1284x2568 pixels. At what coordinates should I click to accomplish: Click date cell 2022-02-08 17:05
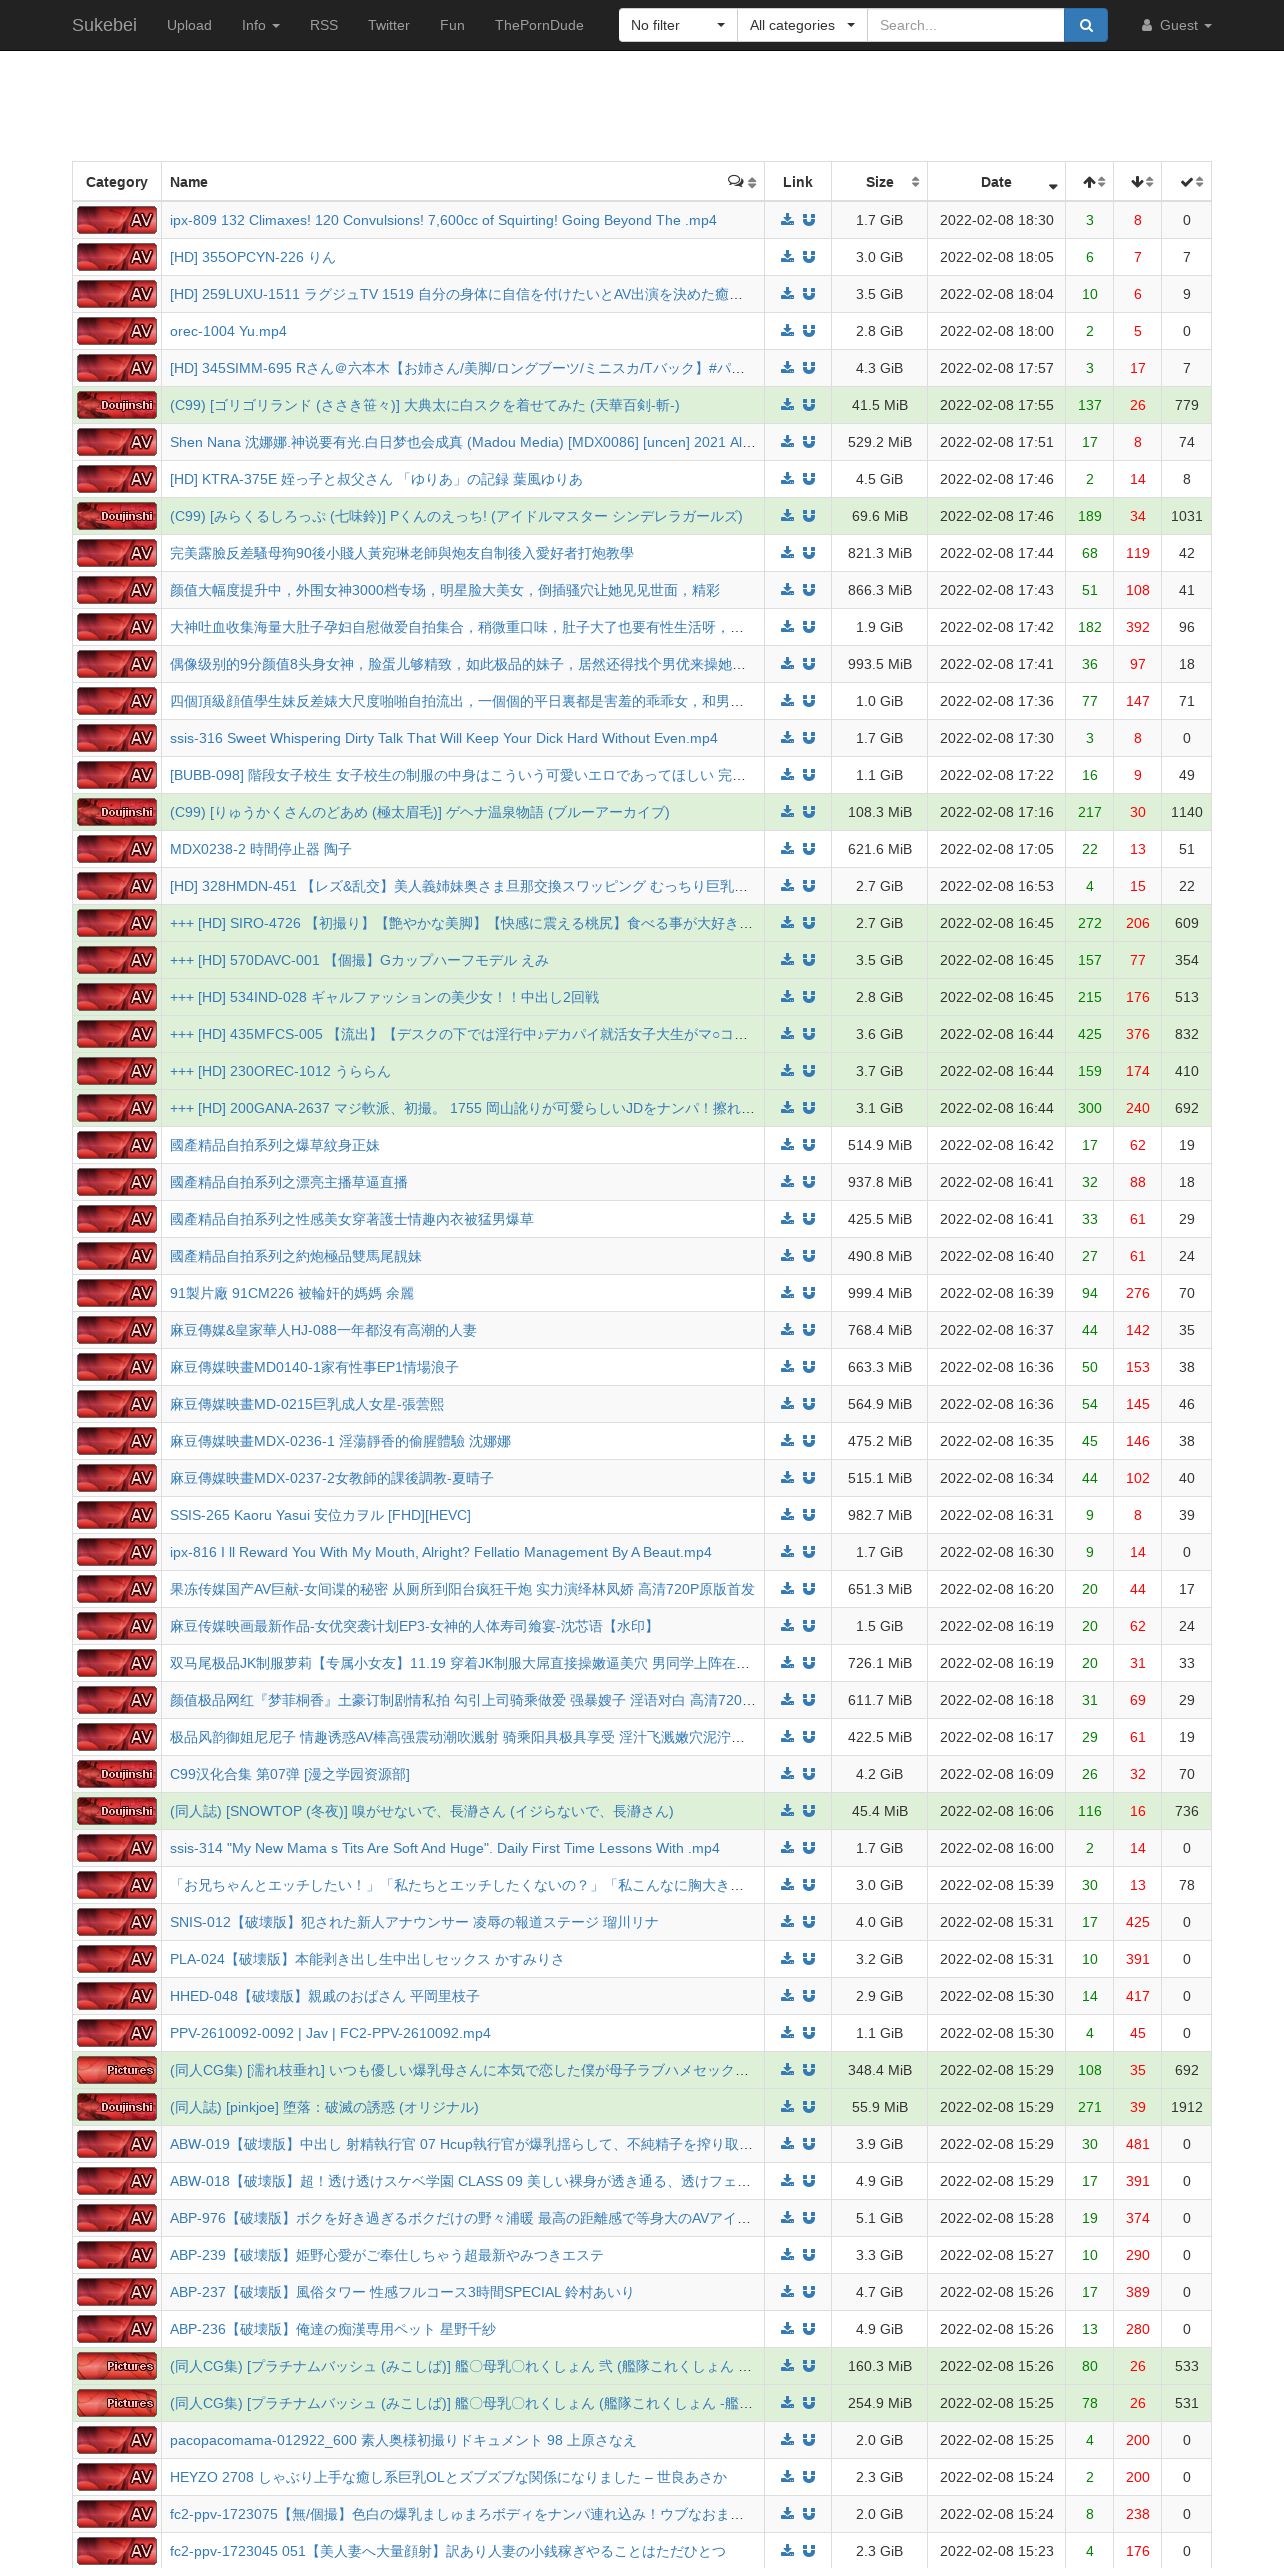[x=996, y=849]
